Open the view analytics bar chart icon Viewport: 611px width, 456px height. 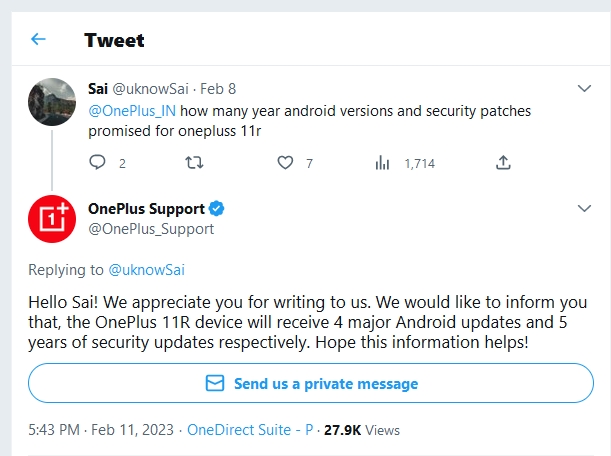click(381, 163)
